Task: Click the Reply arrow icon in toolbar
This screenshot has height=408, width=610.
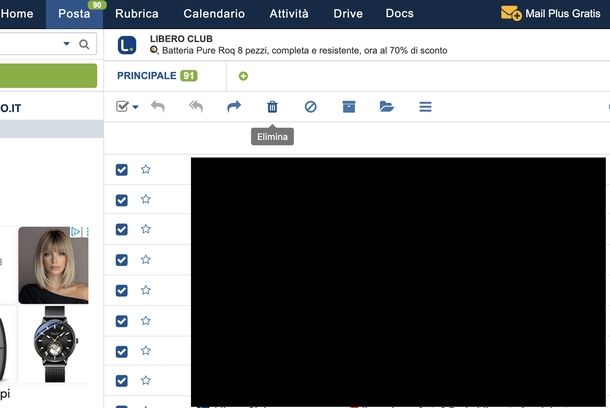Action: coord(158,106)
